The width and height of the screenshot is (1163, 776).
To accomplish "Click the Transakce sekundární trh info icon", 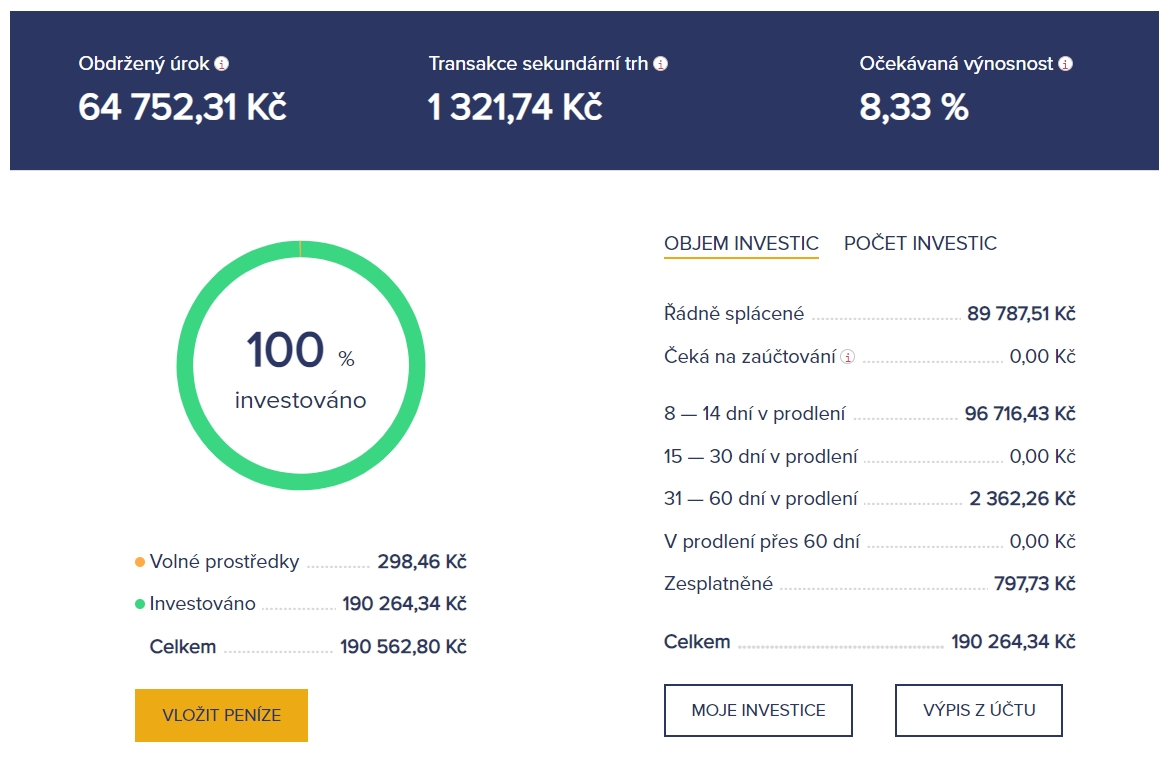I will (x=658, y=61).
